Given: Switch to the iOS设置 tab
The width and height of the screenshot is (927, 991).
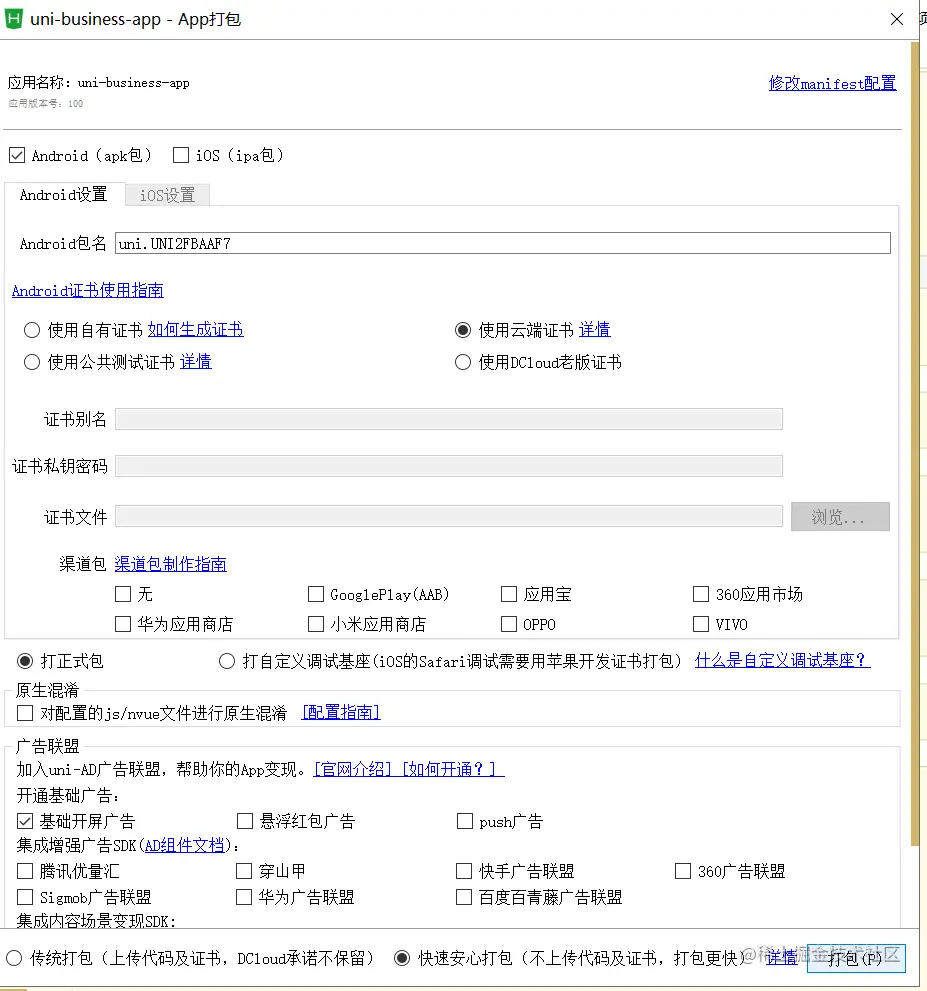Looking at the screenshot, I should [166, 194].
